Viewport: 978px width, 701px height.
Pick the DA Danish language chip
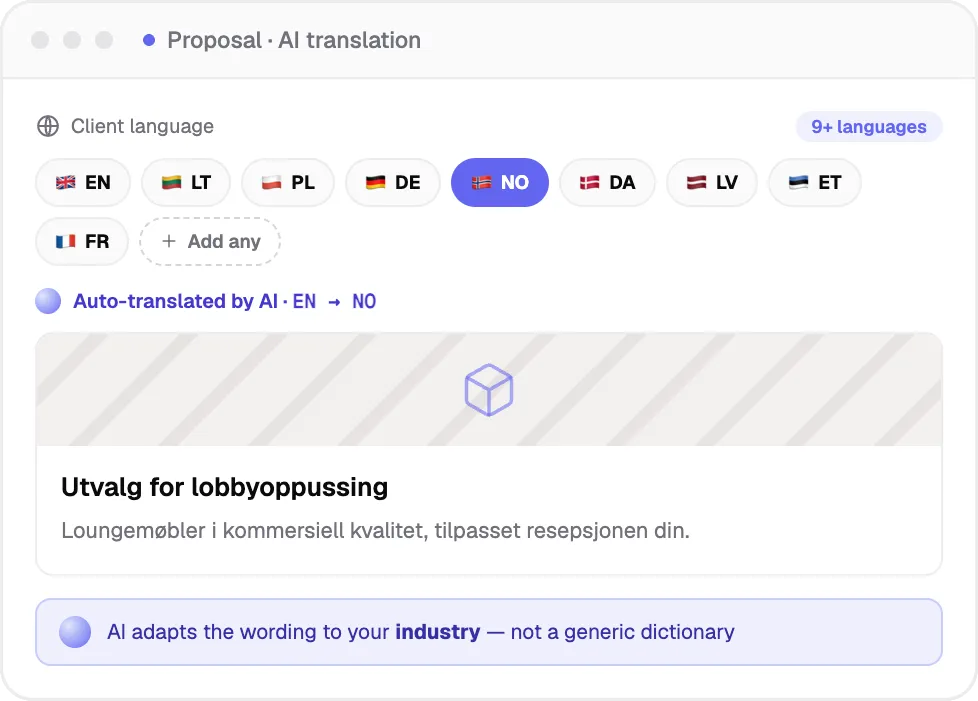[x=607, y=182]
